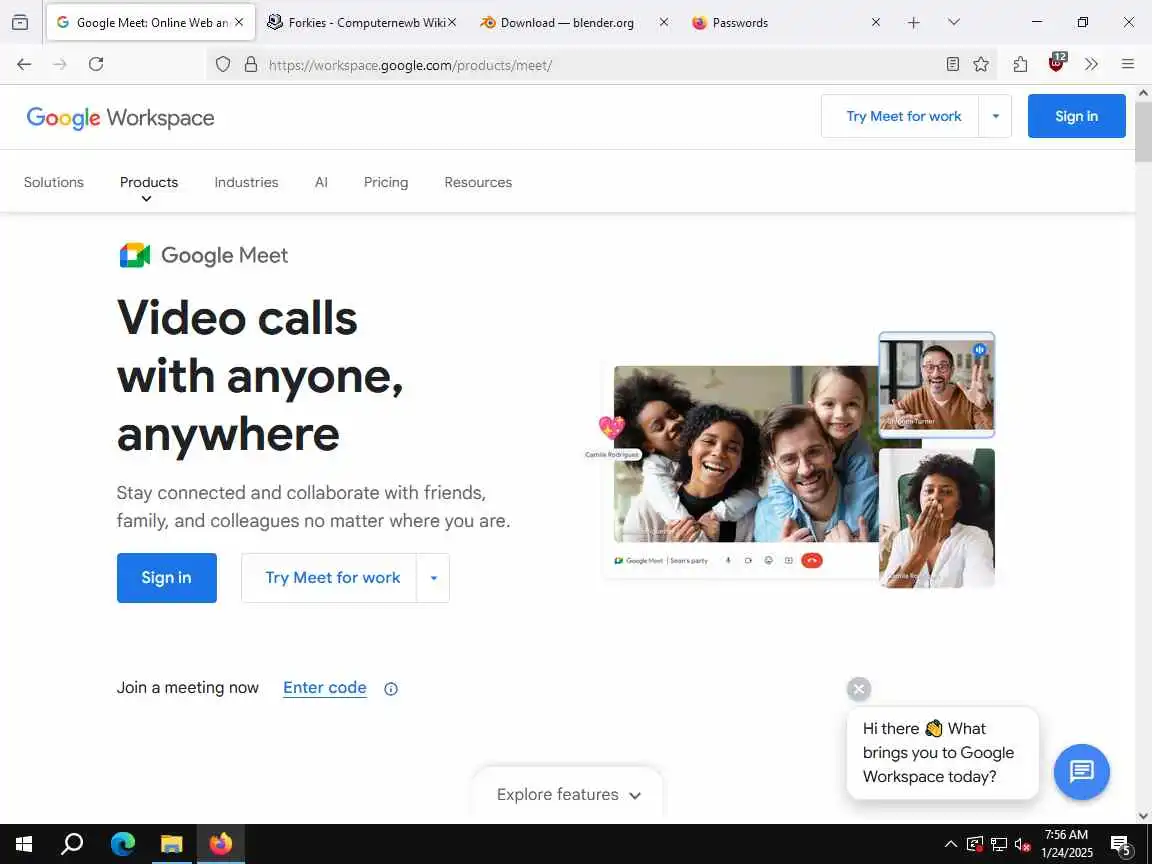Open File Explorer from taskbar
This screenshot has height=864, width=1152.
pos(171,844)
